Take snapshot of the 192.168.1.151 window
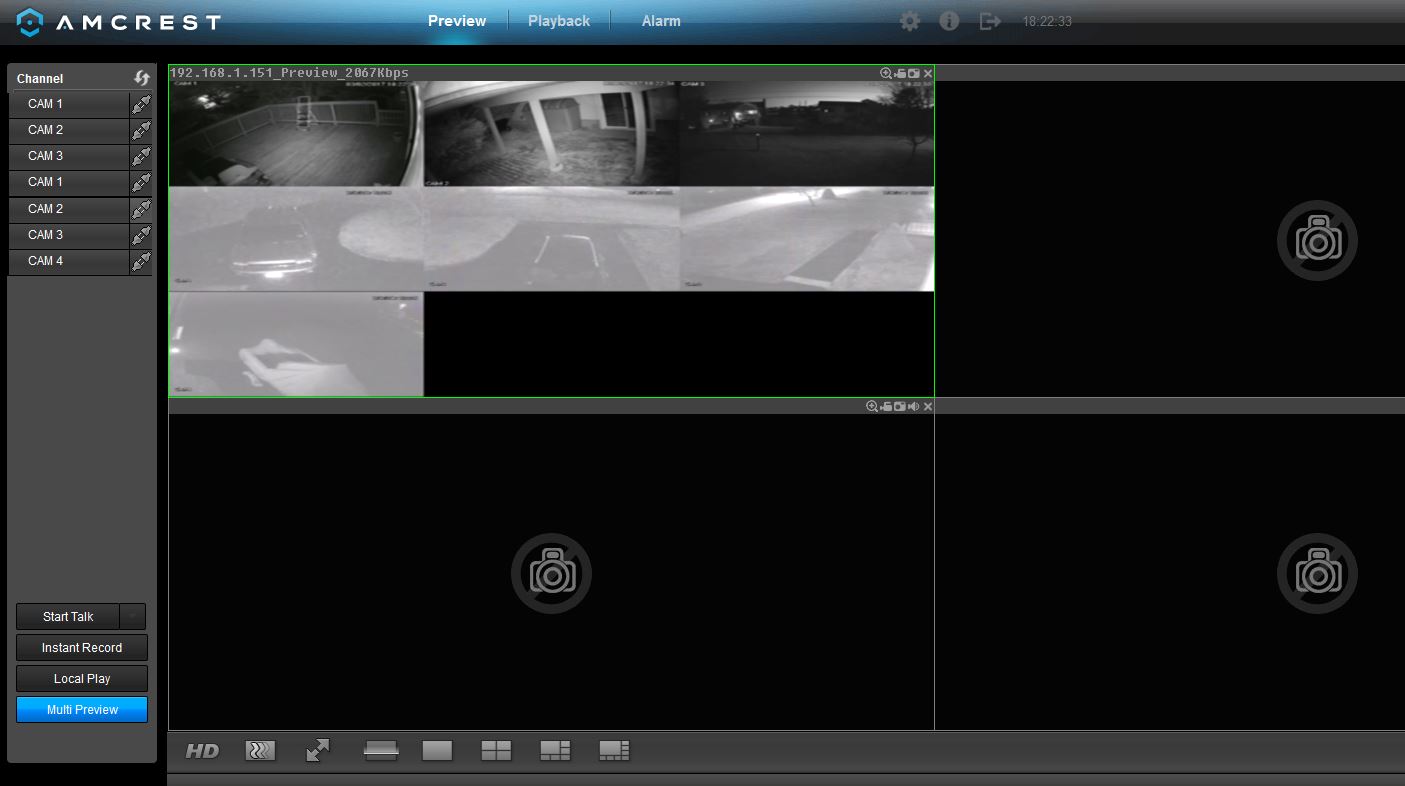Image resolution: width=1405 pixels, height=786 pixels. click(x=913, y=73)
